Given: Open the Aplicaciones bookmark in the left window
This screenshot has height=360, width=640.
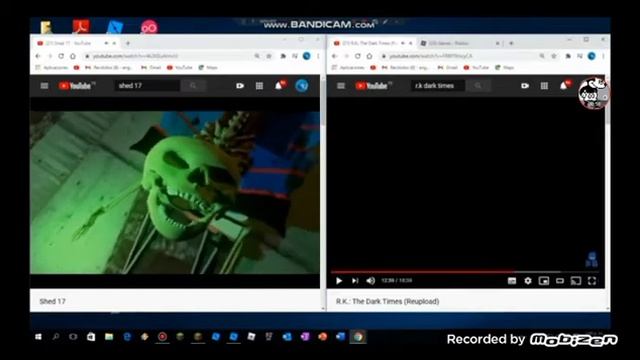Looking at the screenshot, I should click(x=52, y=67).
